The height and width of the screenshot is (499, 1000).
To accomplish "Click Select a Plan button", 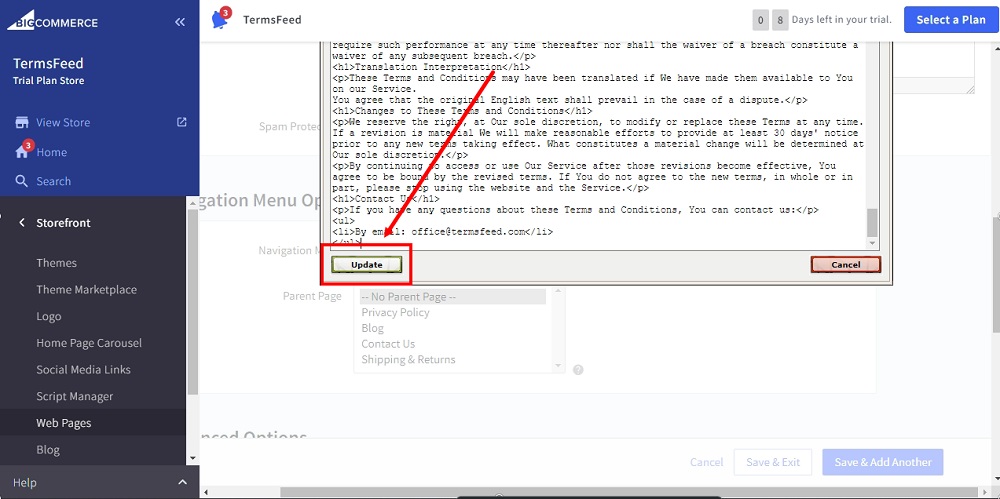I will 951,20.
